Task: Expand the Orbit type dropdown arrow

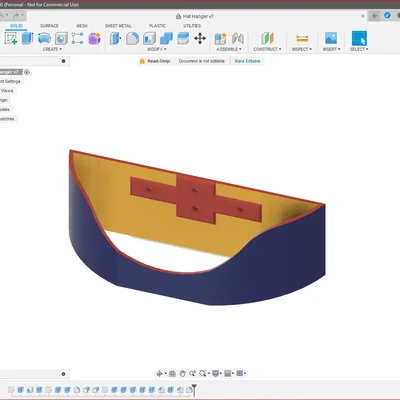Action: tap(165, 374)
